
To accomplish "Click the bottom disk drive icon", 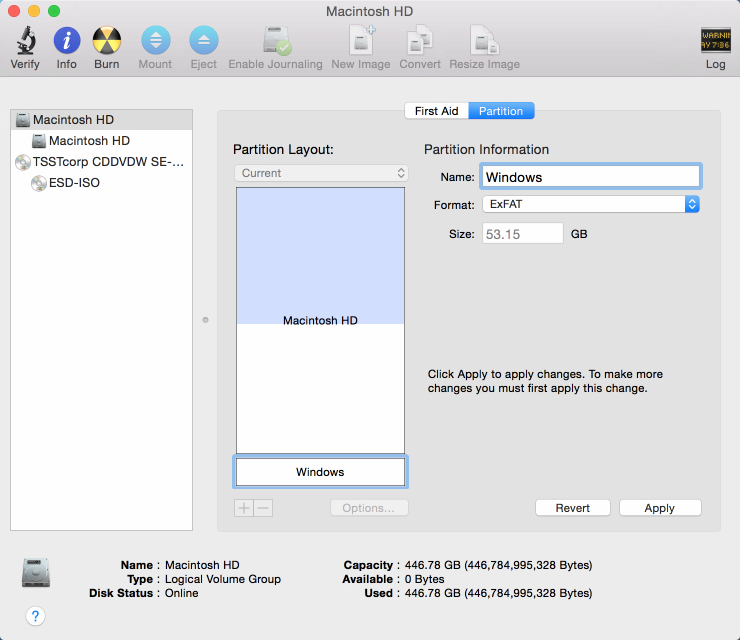I will click(36, 573).
